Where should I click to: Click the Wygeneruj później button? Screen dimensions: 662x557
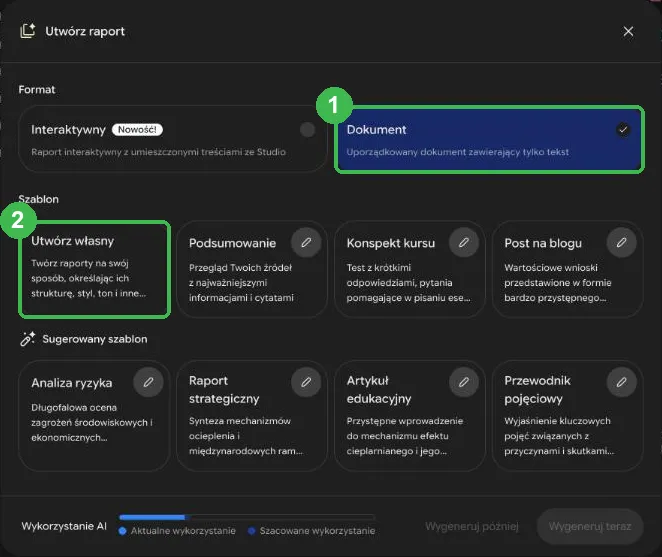(472, 526)
